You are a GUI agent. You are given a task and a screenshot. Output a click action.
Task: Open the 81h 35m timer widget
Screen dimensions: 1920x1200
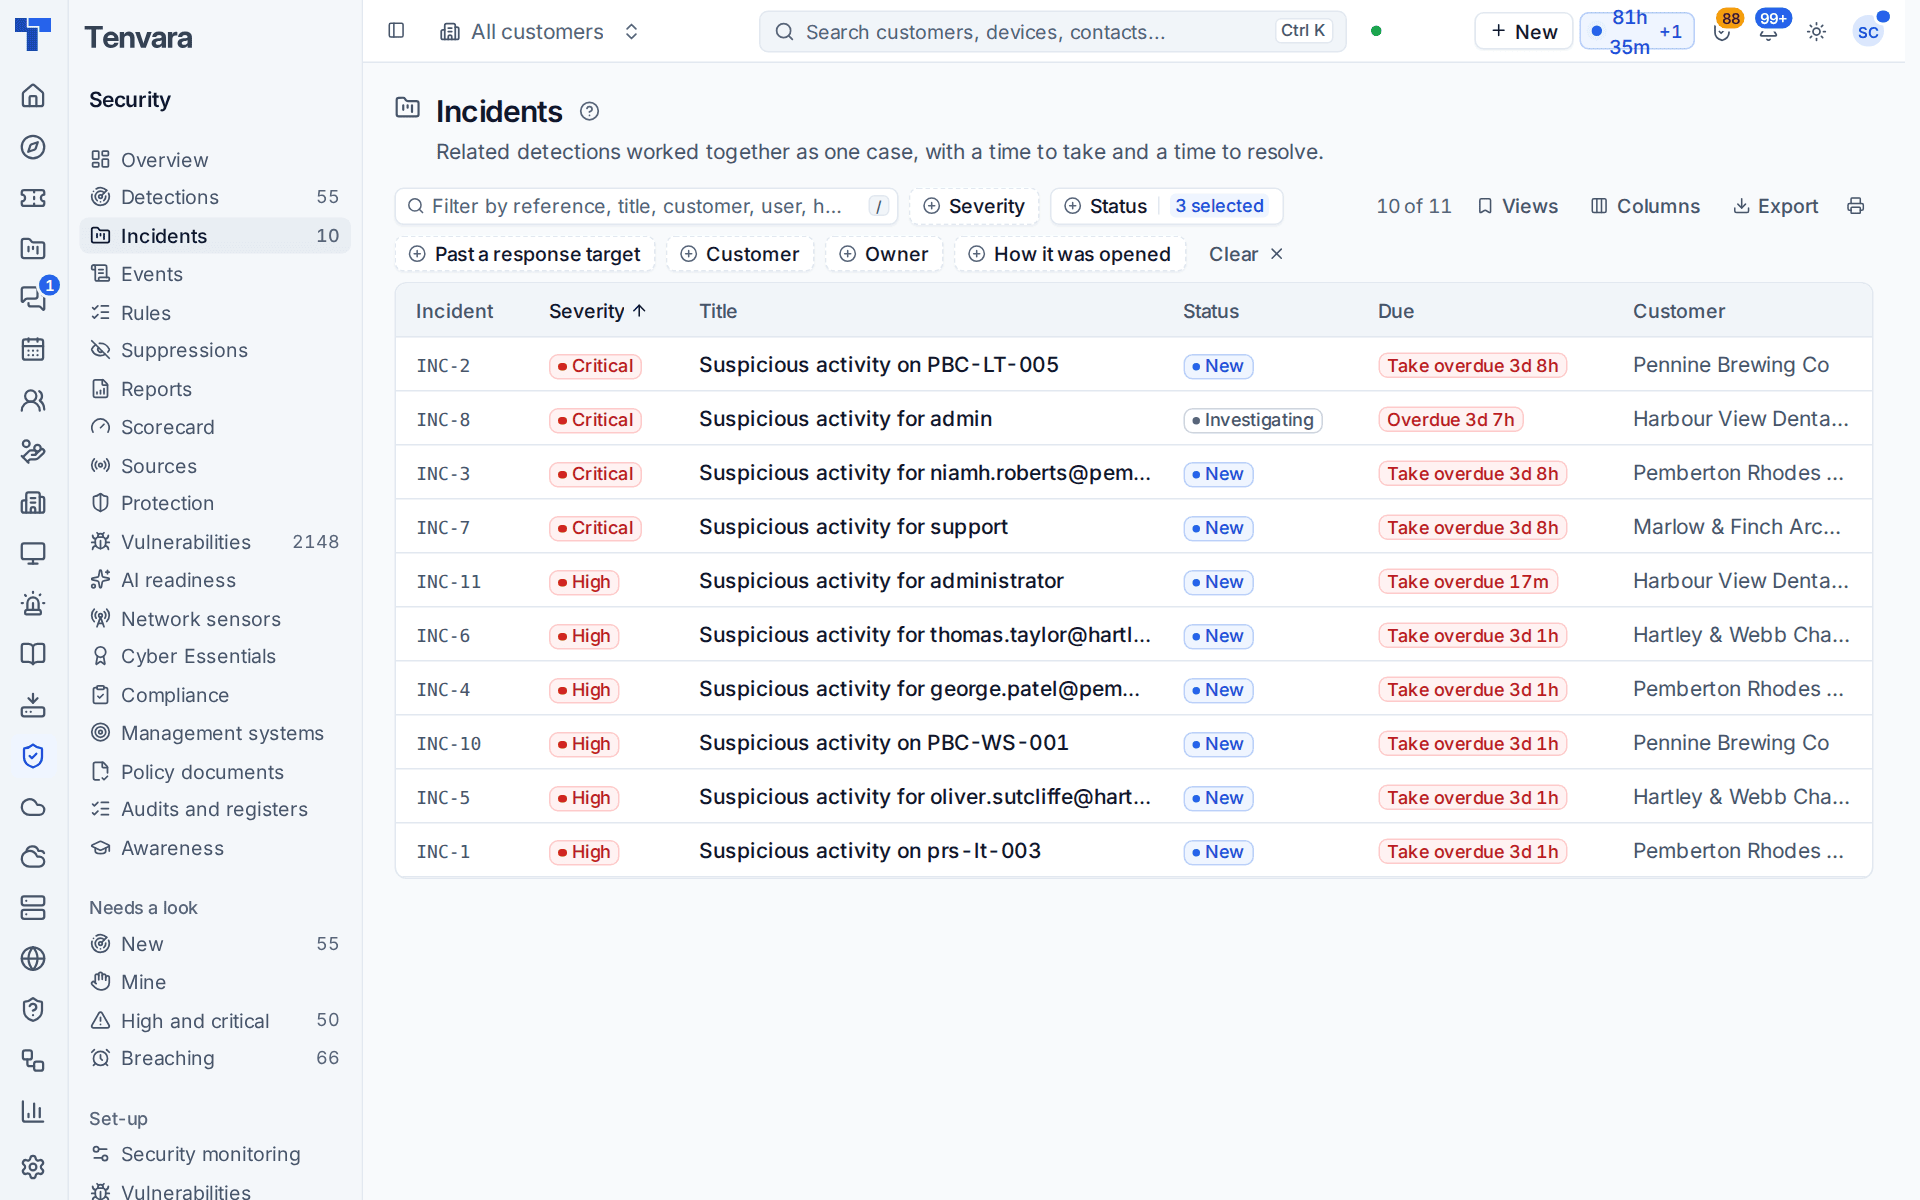click(x=1637, y=32)
